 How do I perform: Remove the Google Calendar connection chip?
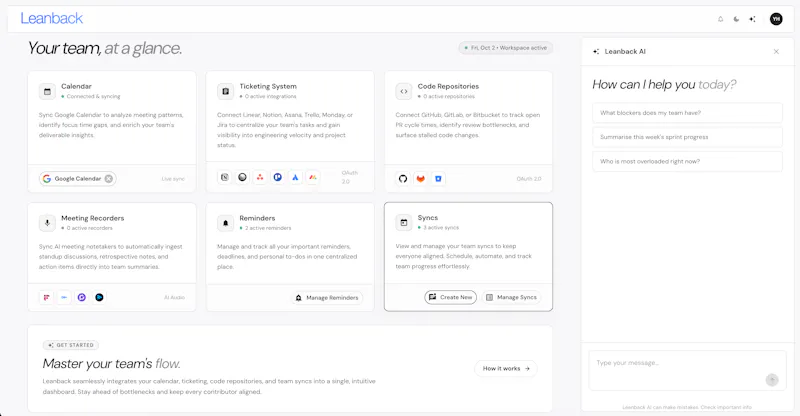(x=109, y=179)
